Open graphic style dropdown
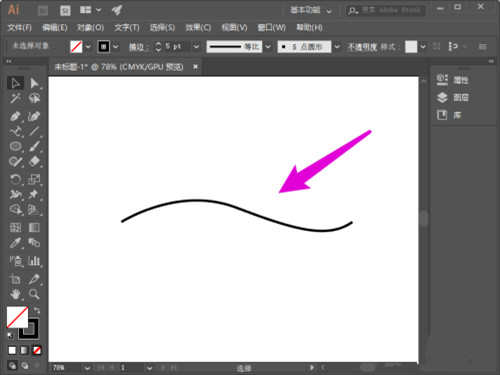The height and width of the screenshot is (375, 500). click(423, 47)
